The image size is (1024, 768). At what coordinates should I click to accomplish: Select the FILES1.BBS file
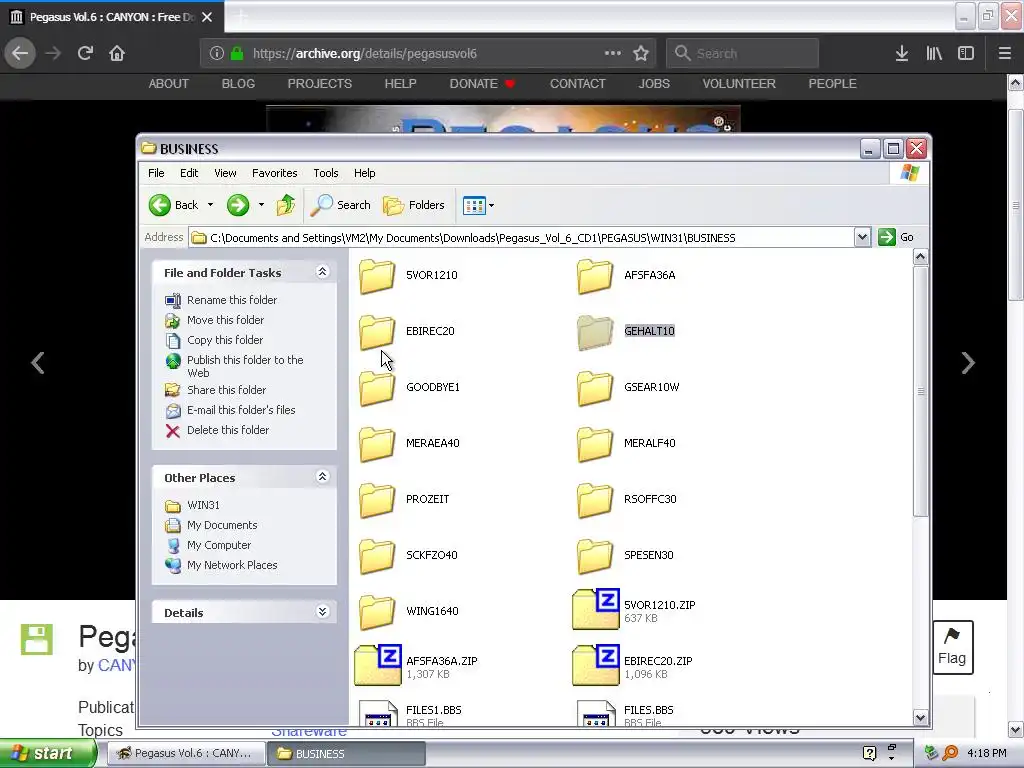(411, 713)
